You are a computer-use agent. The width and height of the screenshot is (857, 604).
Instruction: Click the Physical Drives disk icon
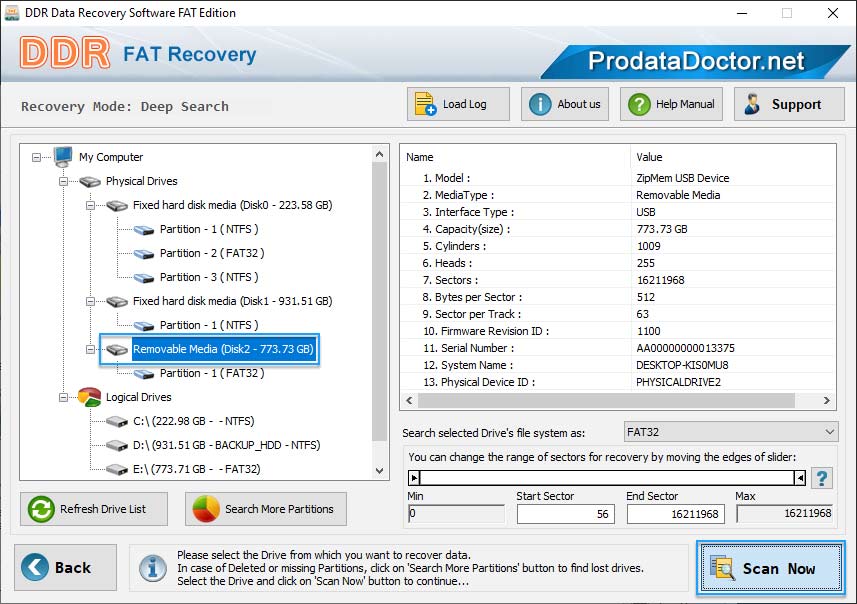[90, 181]
